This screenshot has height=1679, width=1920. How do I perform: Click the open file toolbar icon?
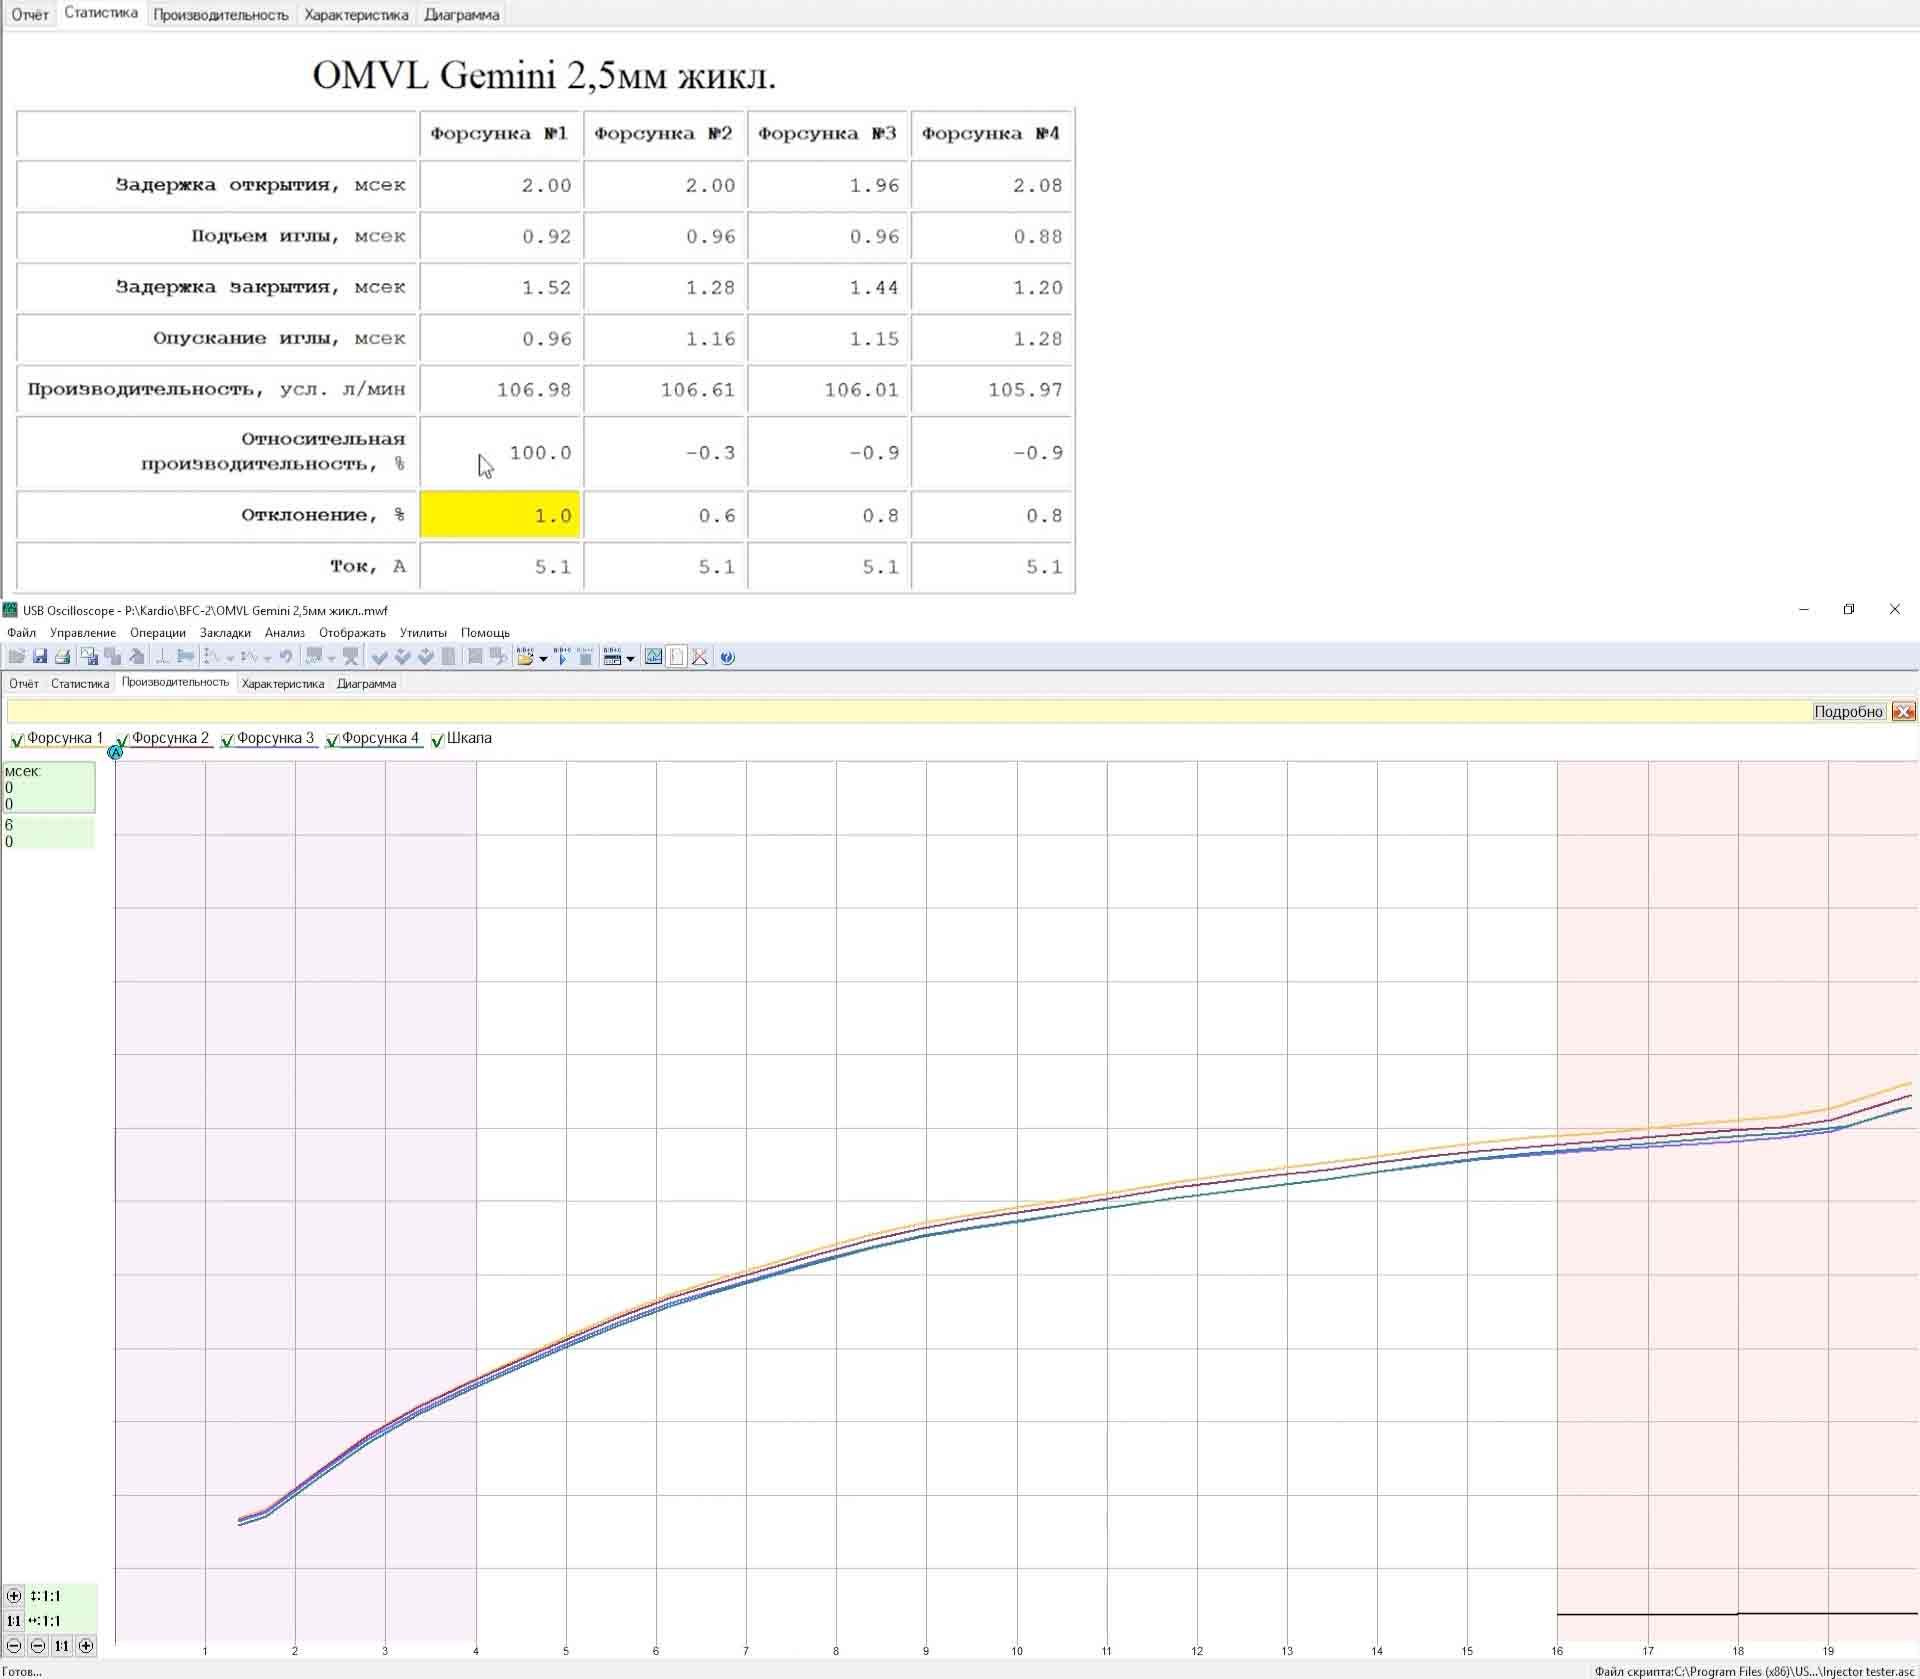(16, 657)
